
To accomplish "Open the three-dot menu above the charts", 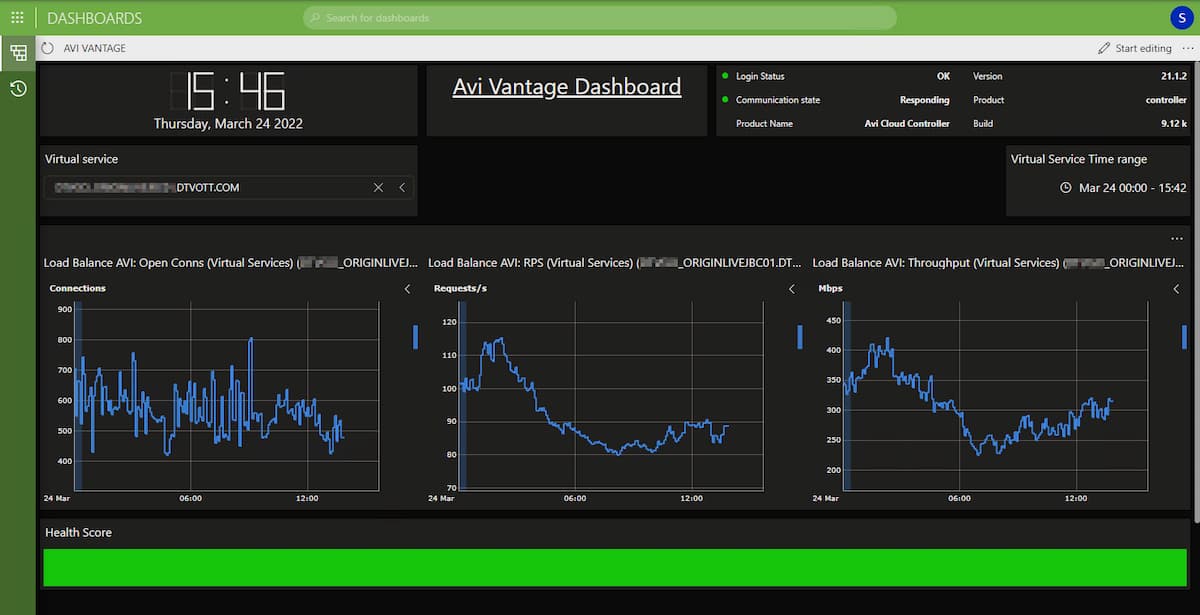I will [1176, 239].
